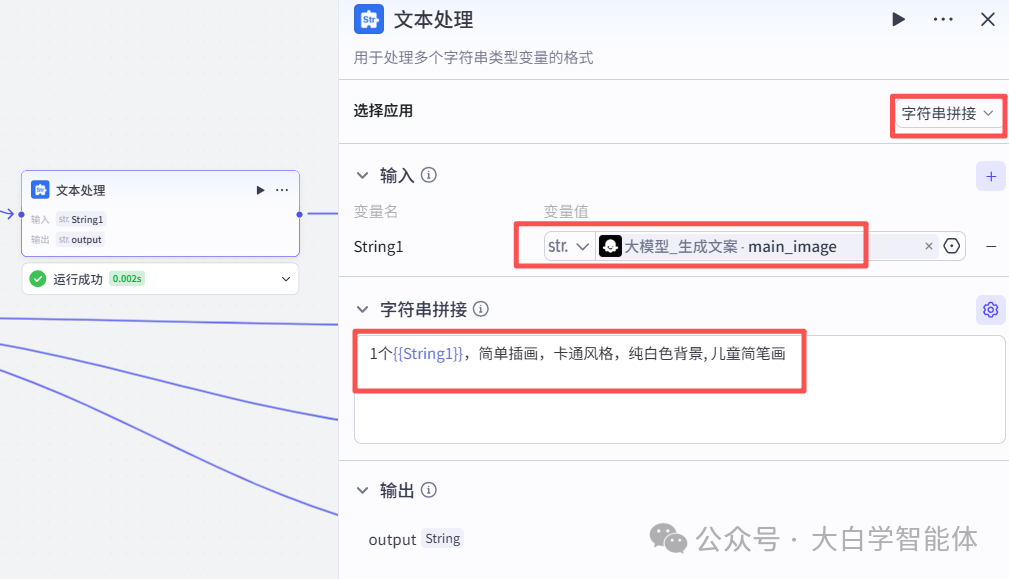This screenshot has width=1009, height=579.
Task: Click the 变量值 column header
Action: [566, 212]
